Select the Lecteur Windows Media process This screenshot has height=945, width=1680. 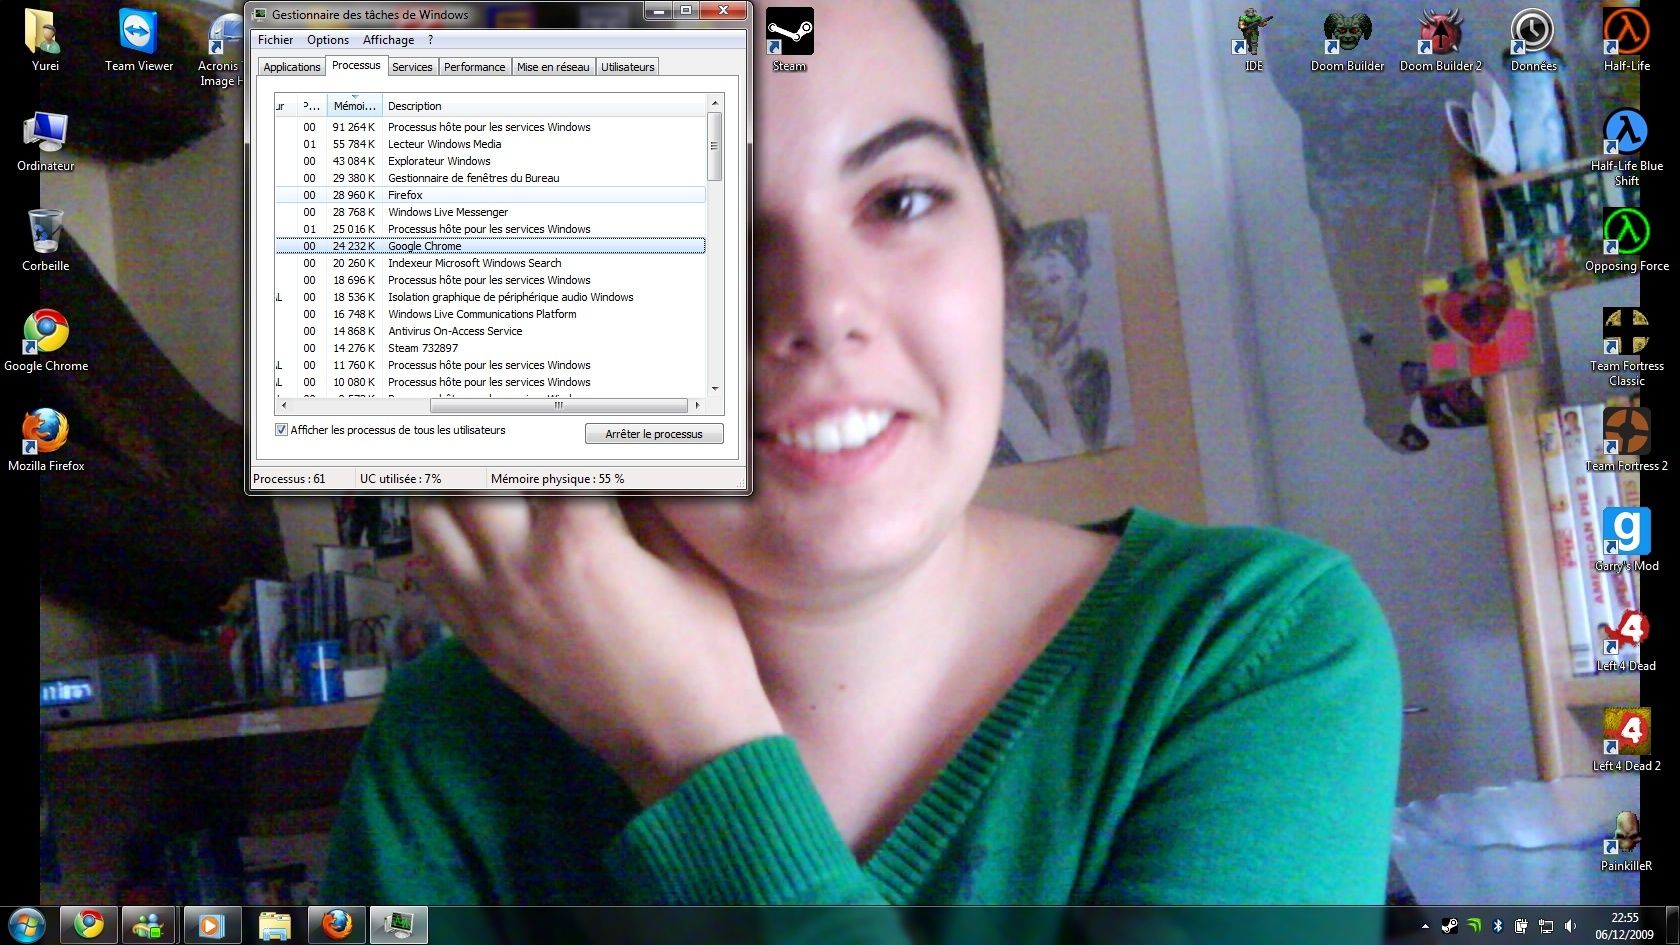(490, 144)
